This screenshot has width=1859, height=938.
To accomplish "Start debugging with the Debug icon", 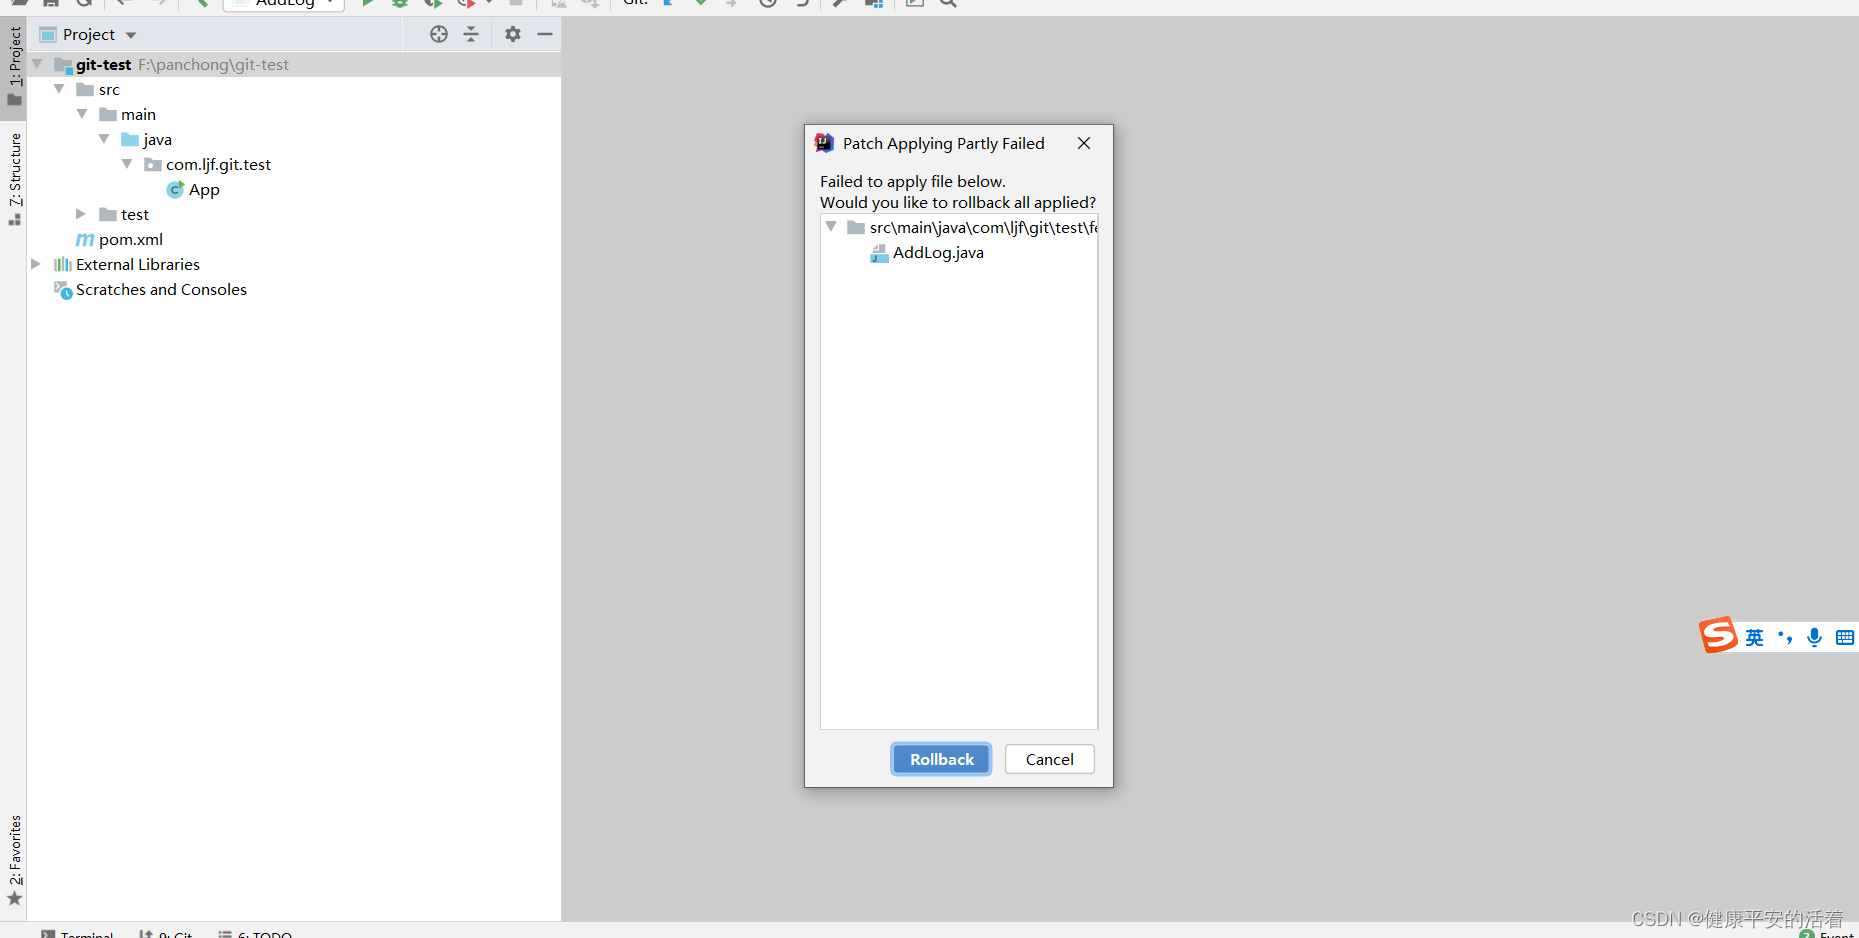I will pos(401,3).
